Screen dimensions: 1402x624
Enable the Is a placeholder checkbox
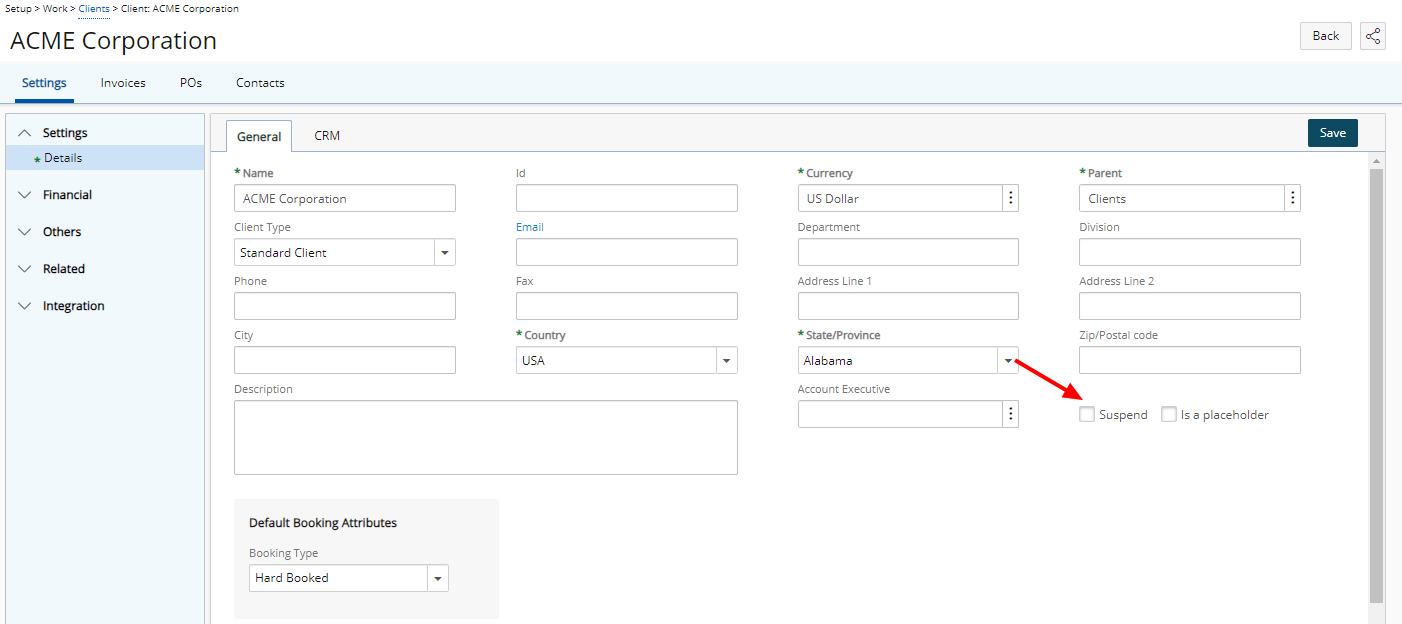1169,415
